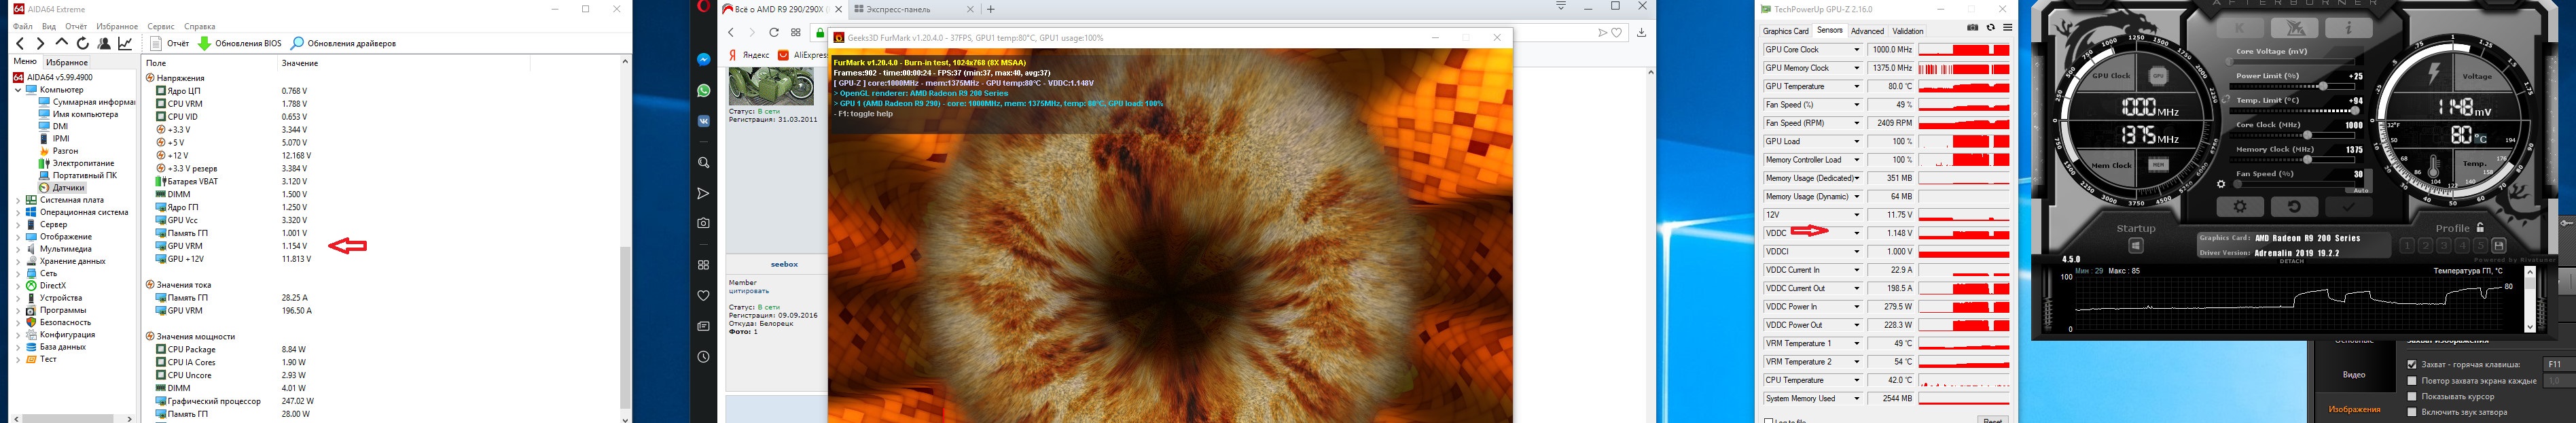Open the VDDC sensor dropdown in GPU-Z
This screenshot has height=423, width=2576.
(x=1857, y=233)
